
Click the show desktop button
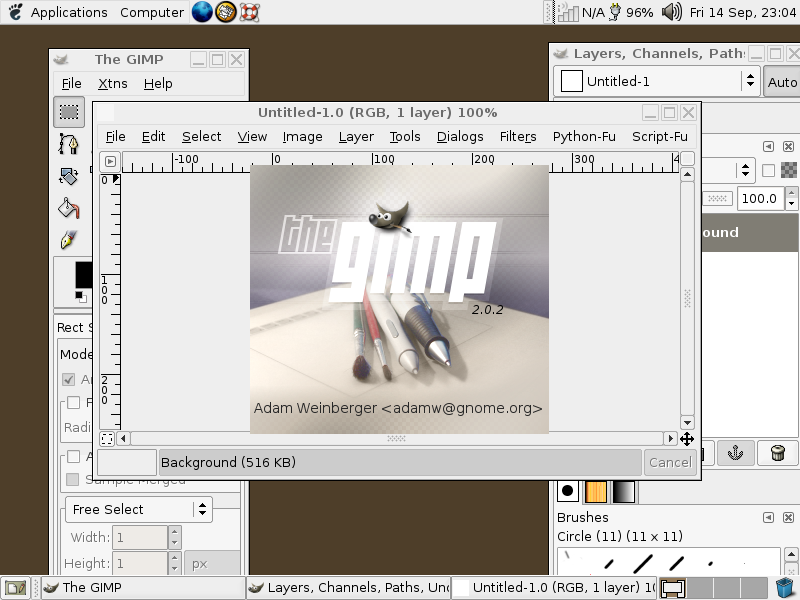[15, 588]
